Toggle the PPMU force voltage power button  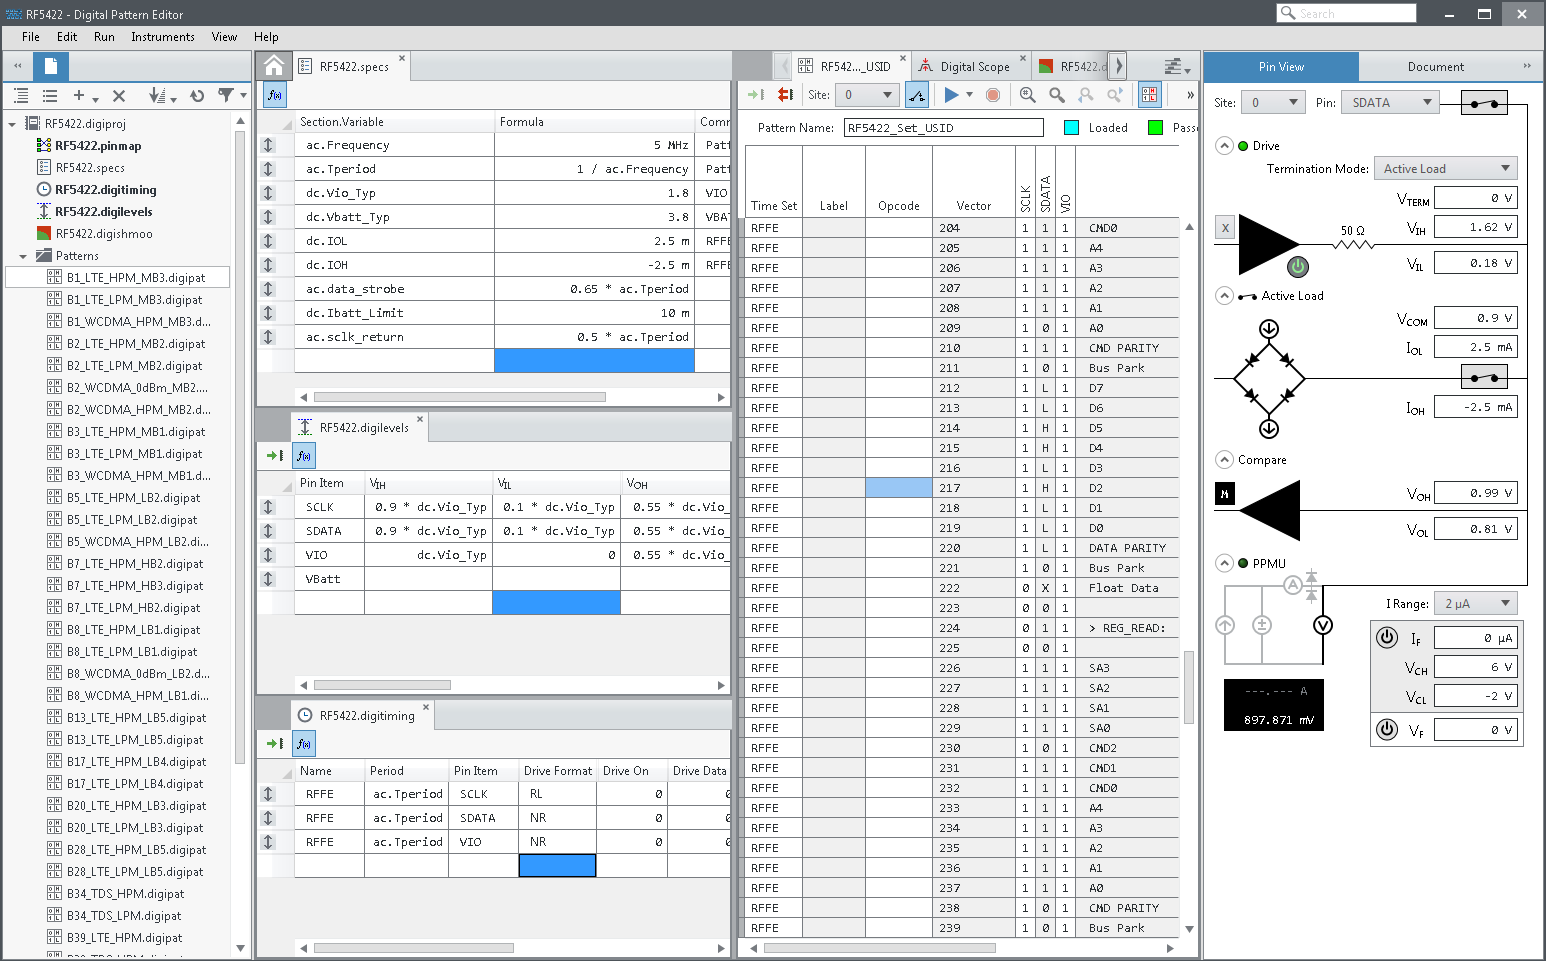point(1386,729)
